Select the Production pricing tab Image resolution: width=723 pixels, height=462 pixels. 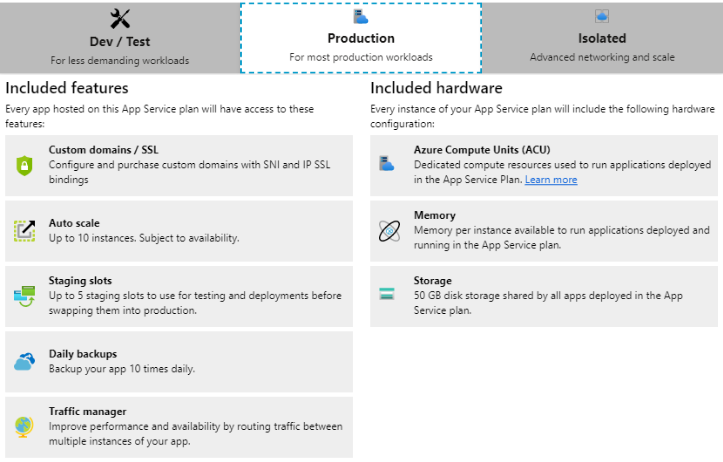pyautogui.click(x=361, y=38)
